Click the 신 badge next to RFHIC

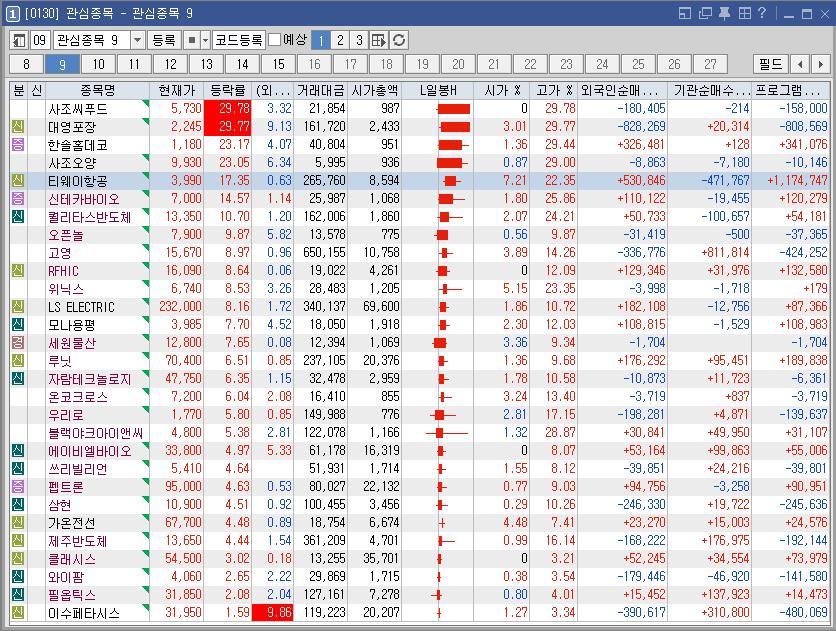[18, 271]
